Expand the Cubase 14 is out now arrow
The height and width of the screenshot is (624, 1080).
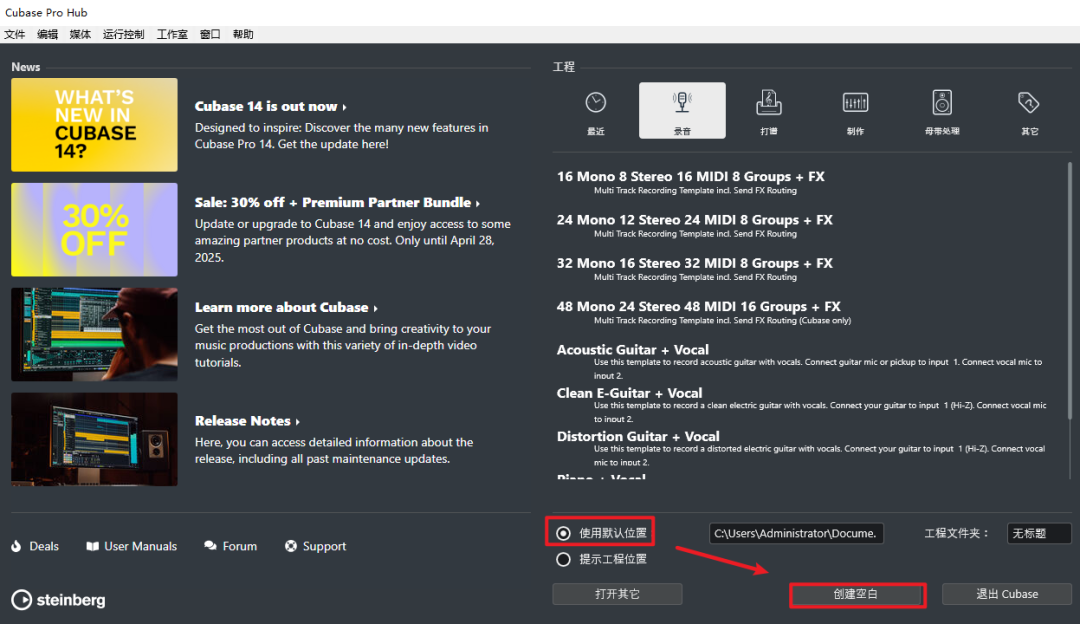[x=344, y=107]
